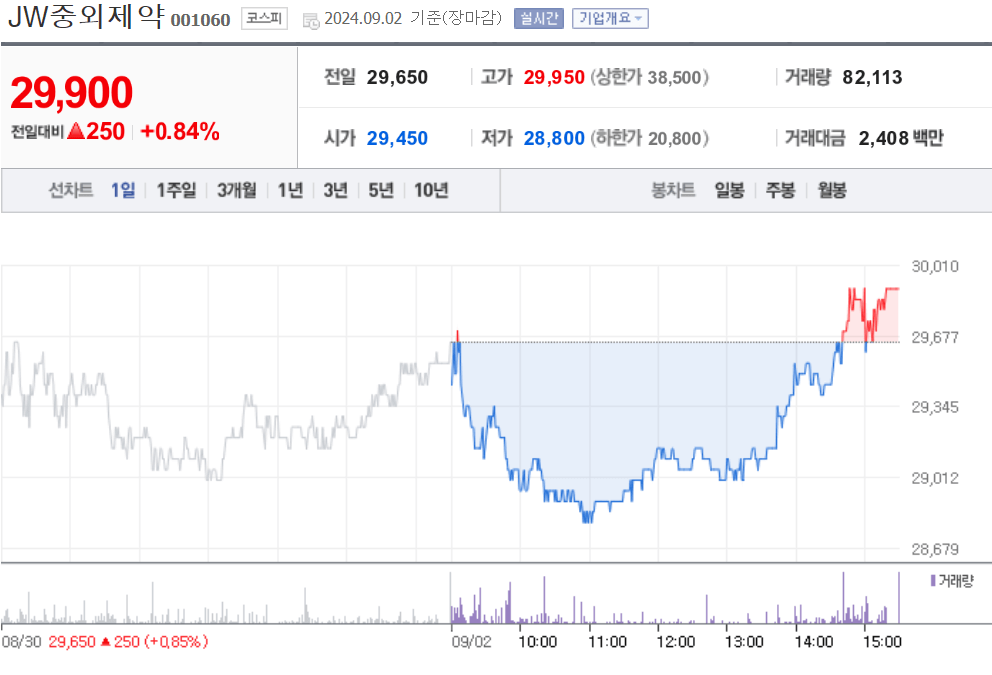Select the 3년 line chart tab
The width and height of the screenshot is (992, 675).
click(x=336, y=190)
